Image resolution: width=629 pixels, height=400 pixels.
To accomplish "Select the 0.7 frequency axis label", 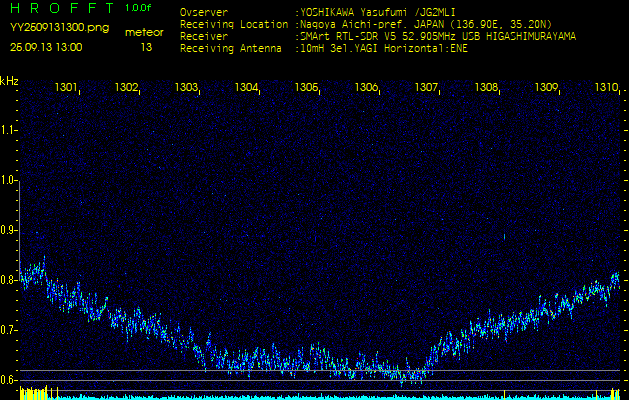I will point(8,330).
